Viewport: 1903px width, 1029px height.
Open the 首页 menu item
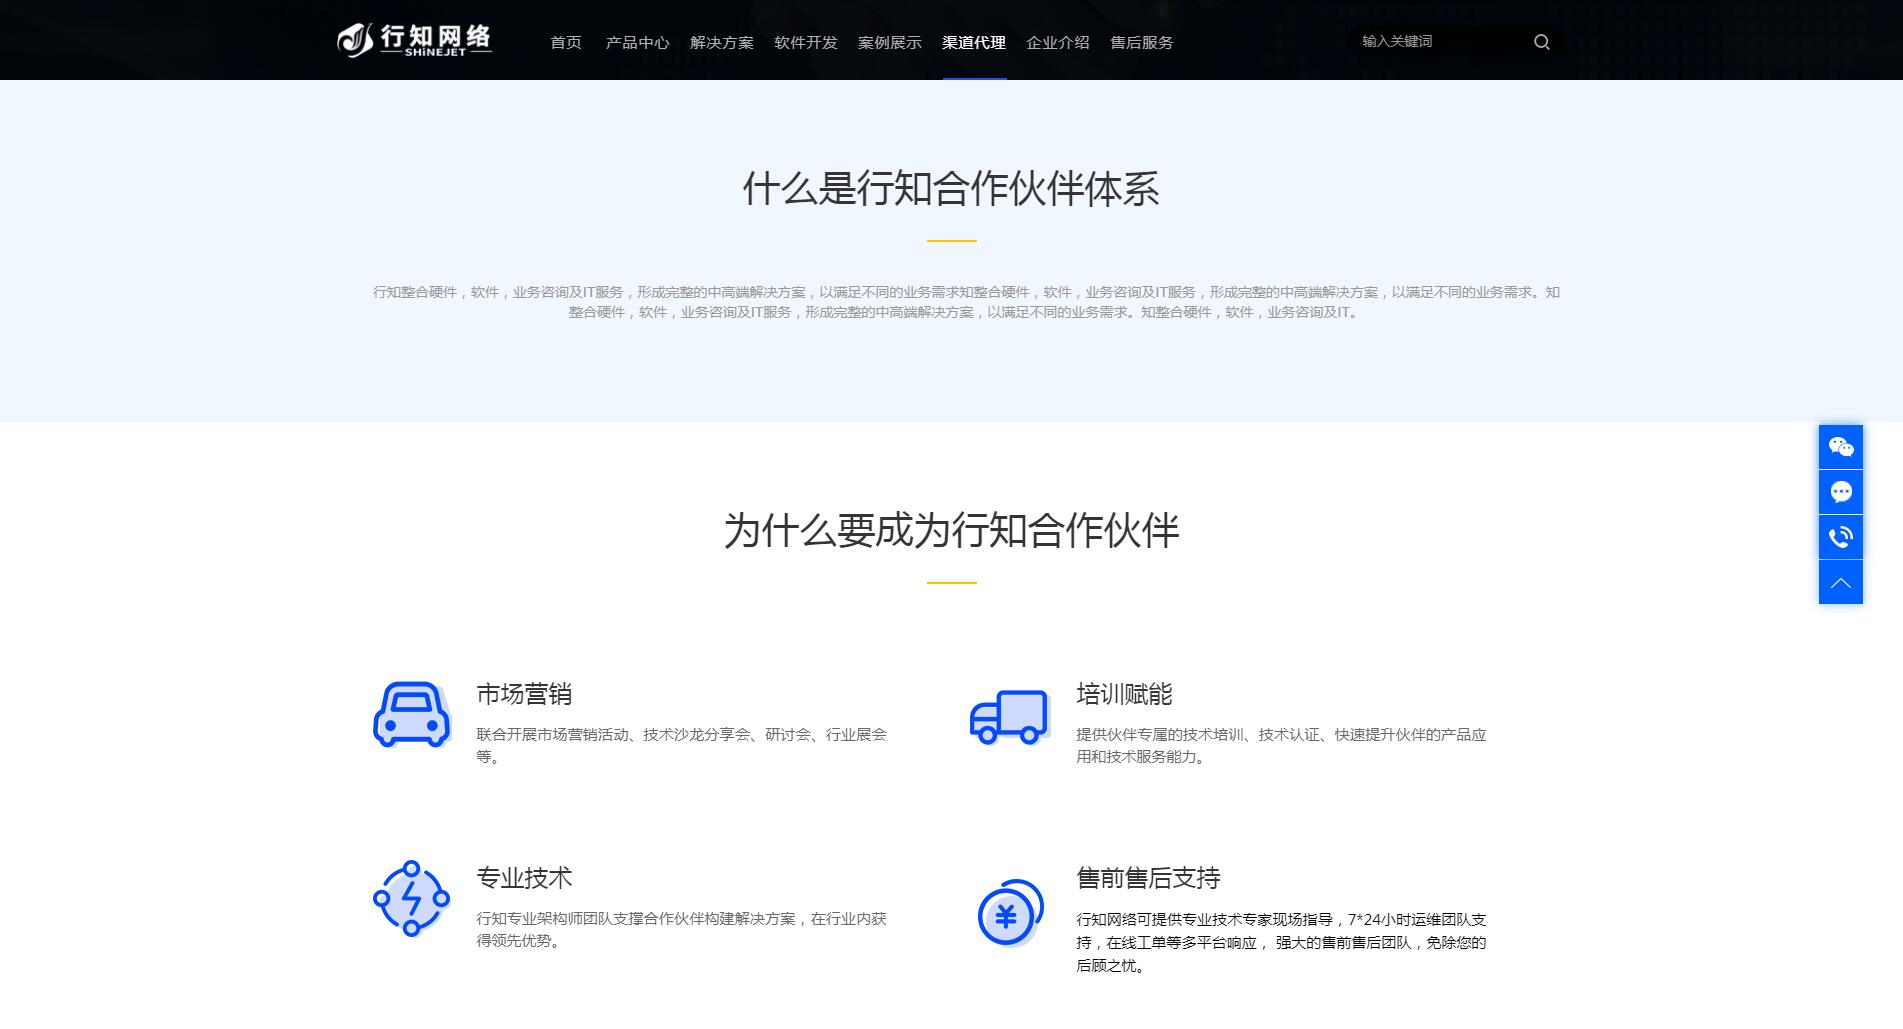click(x=565, y=43)
